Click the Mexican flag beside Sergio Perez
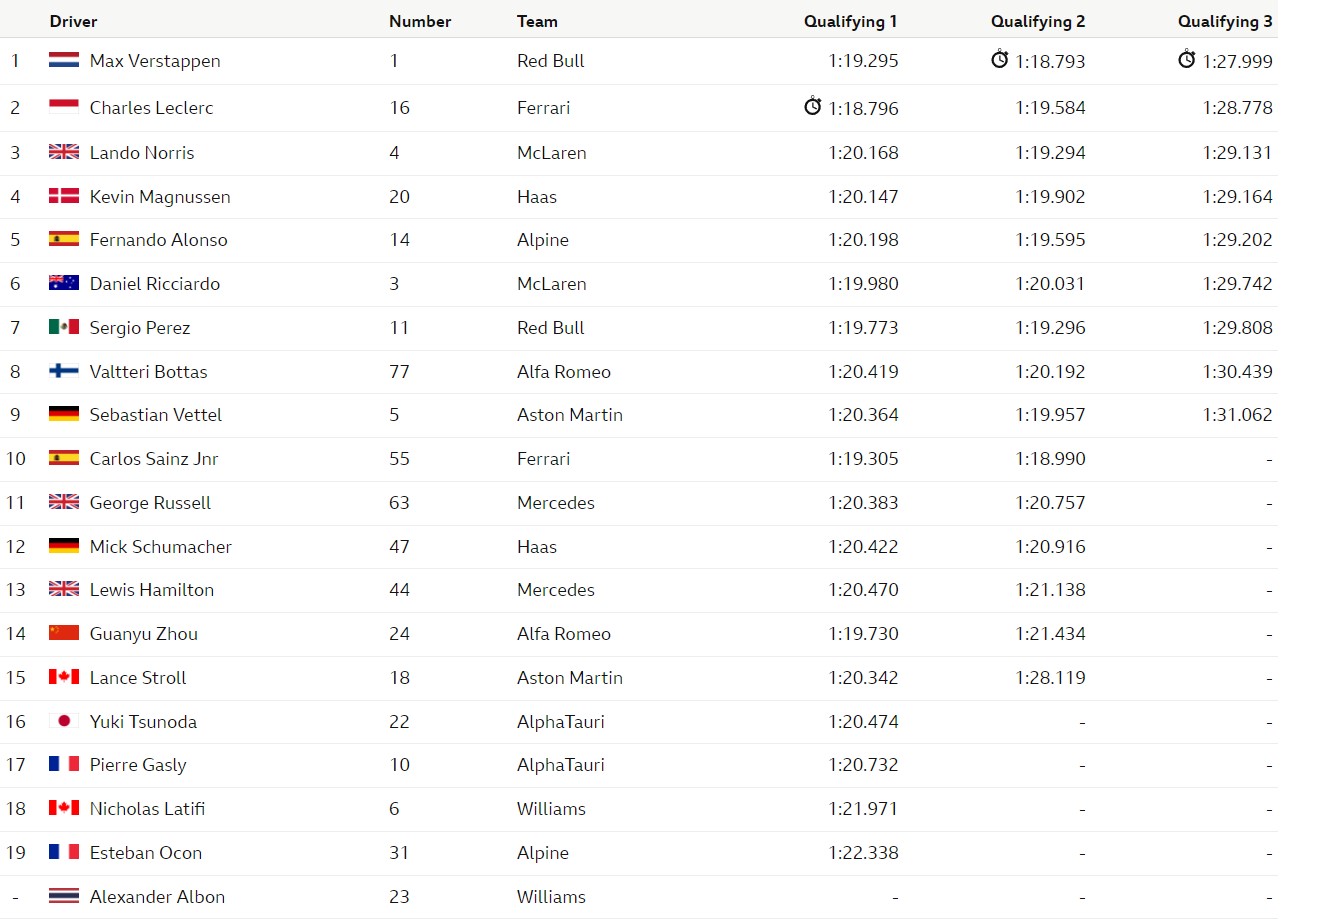Viewport: 1323px width, 923px height. 64,327
